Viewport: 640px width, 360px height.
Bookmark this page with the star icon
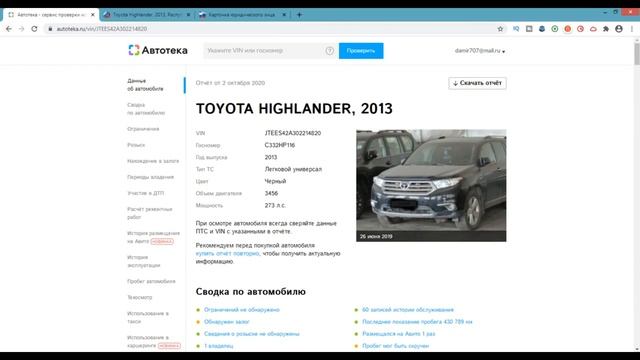point(500,29)
